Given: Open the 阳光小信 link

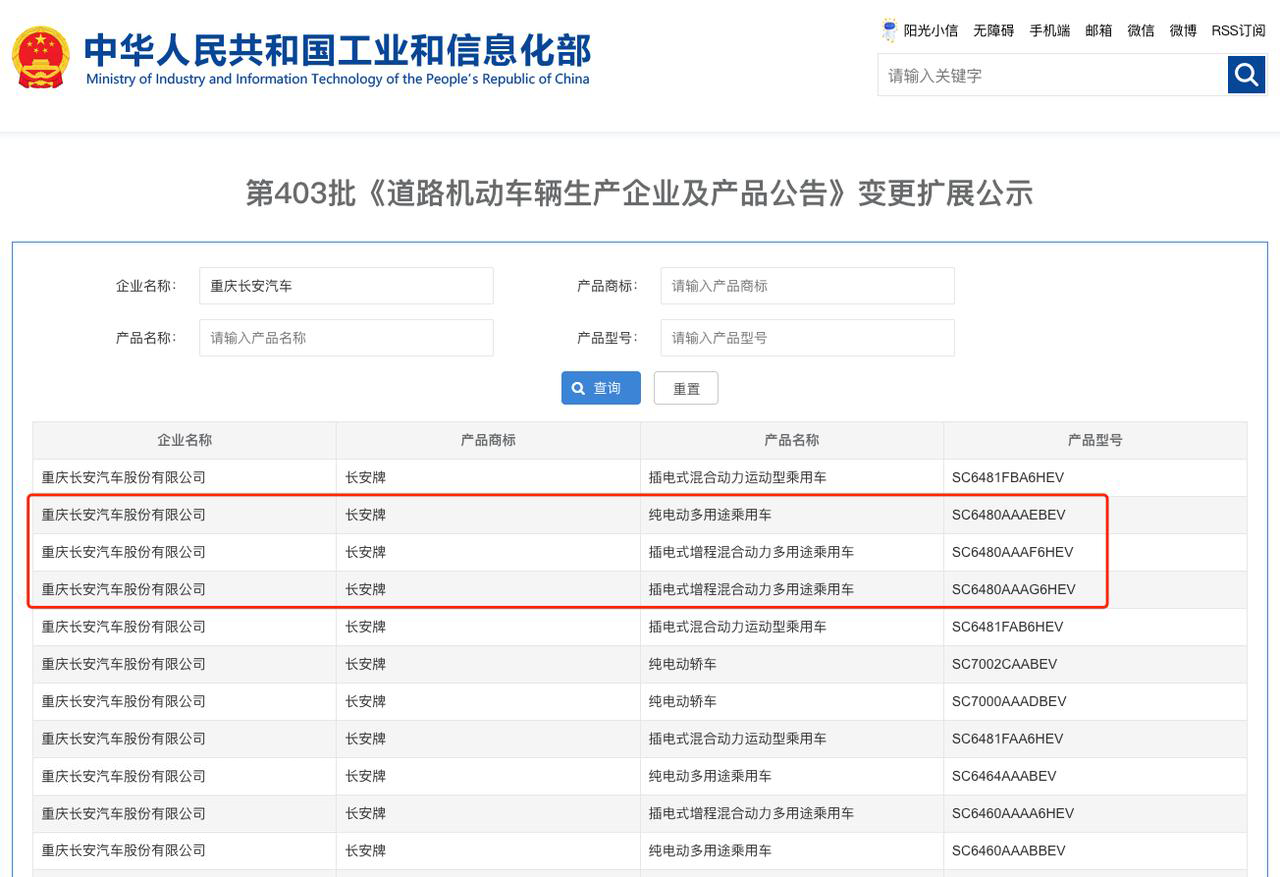Looking at the screenshot, I should 931,31.
